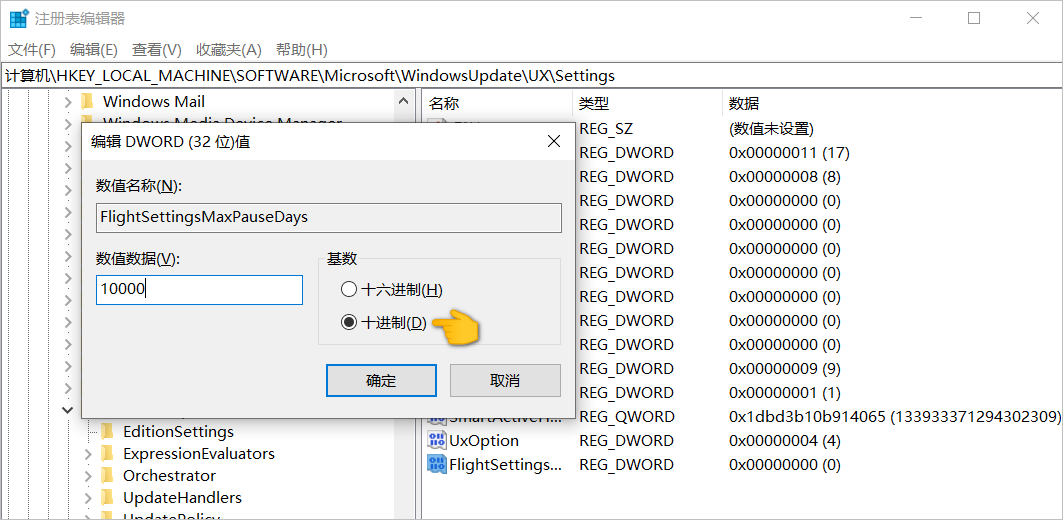Viewport: 1063px width, 520px height.
Task: Close the Edit DWORD dialog with X
Action: pos(554,142)
